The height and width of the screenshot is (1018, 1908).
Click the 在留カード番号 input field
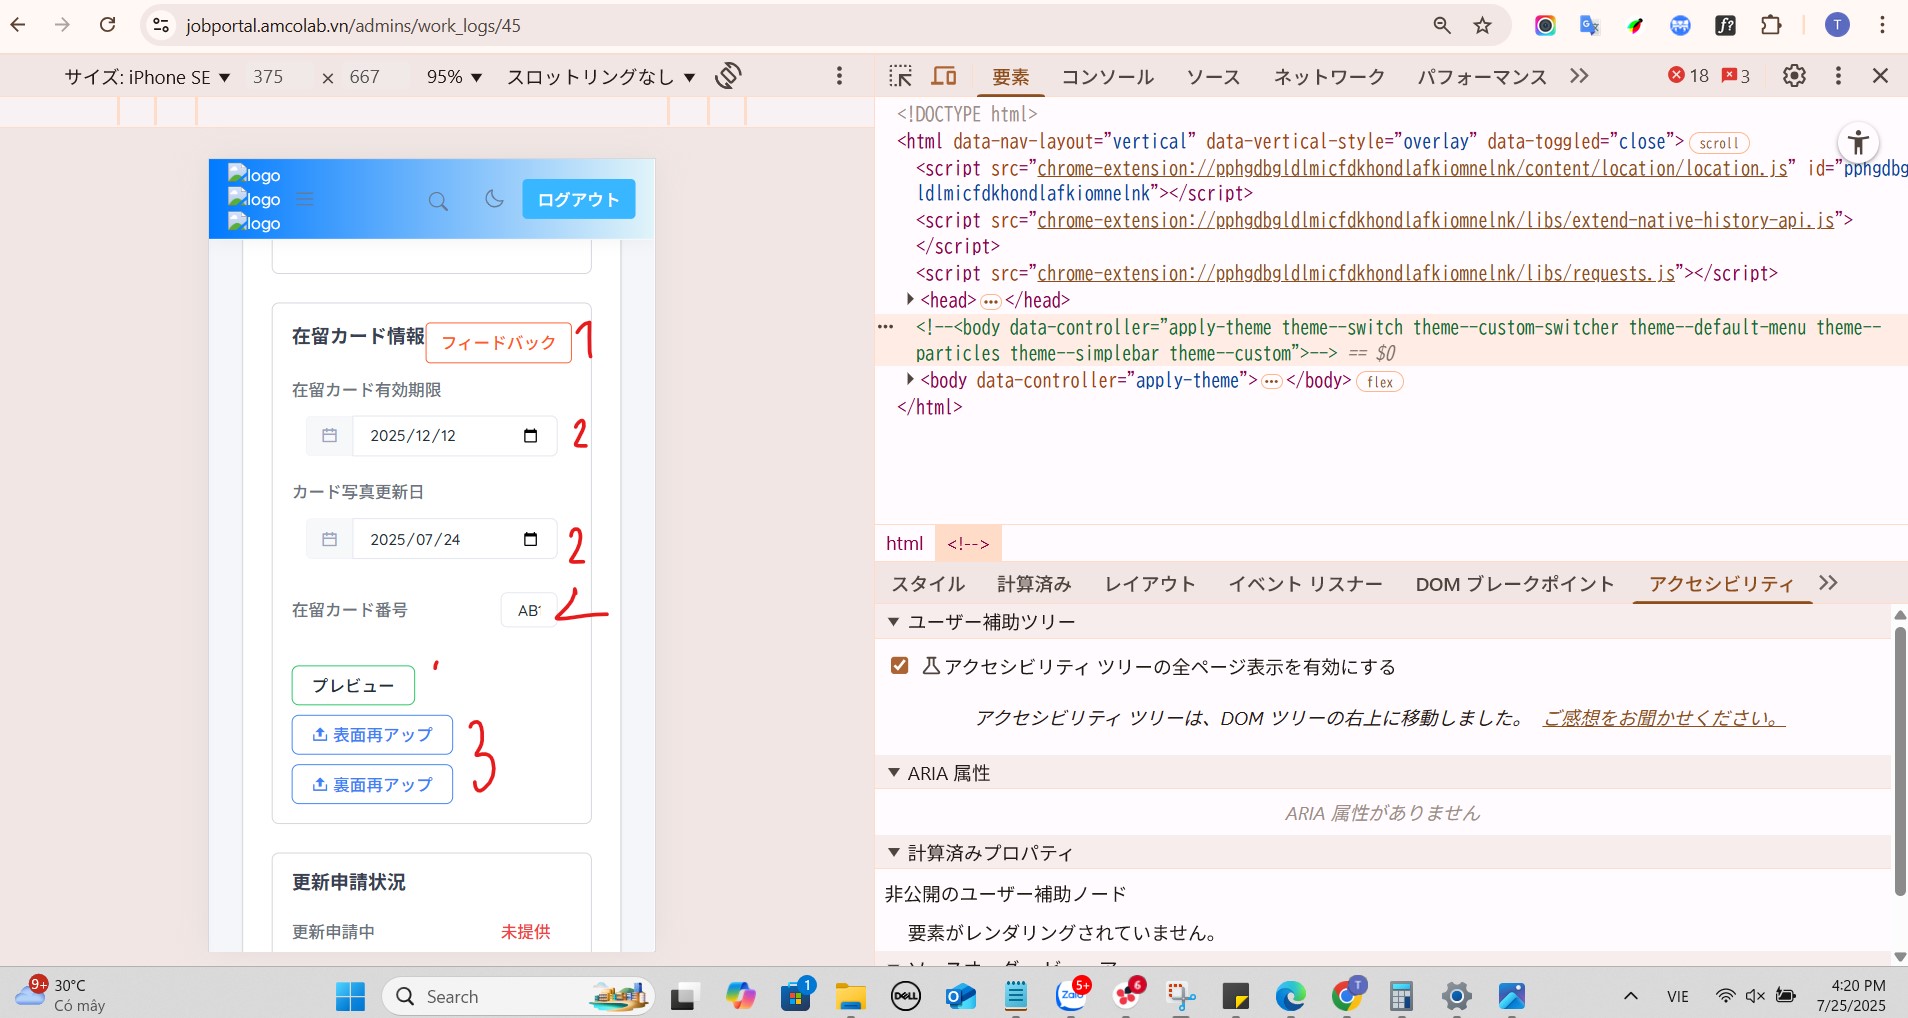tap(529, 610)
